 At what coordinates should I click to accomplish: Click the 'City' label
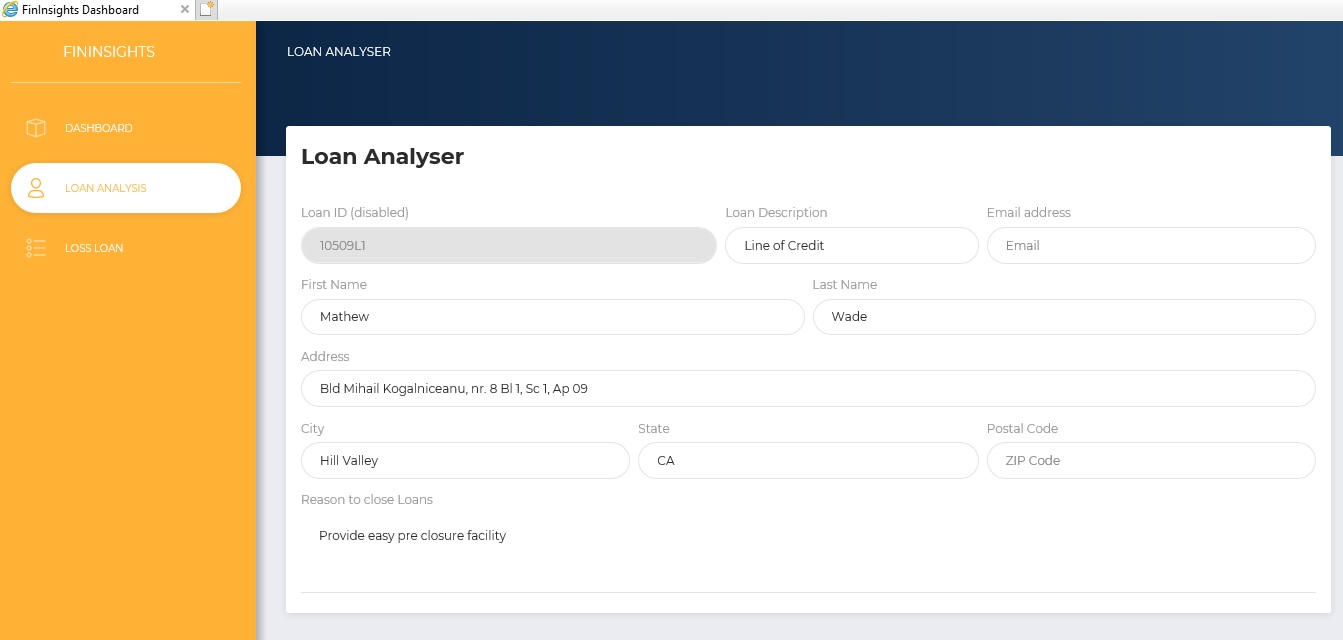313,429
